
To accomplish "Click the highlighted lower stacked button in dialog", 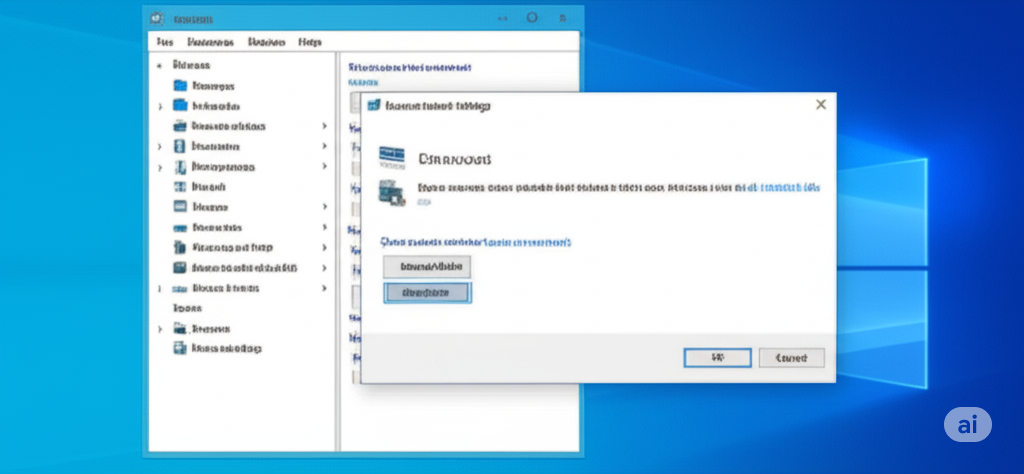I will click(427, 293).
